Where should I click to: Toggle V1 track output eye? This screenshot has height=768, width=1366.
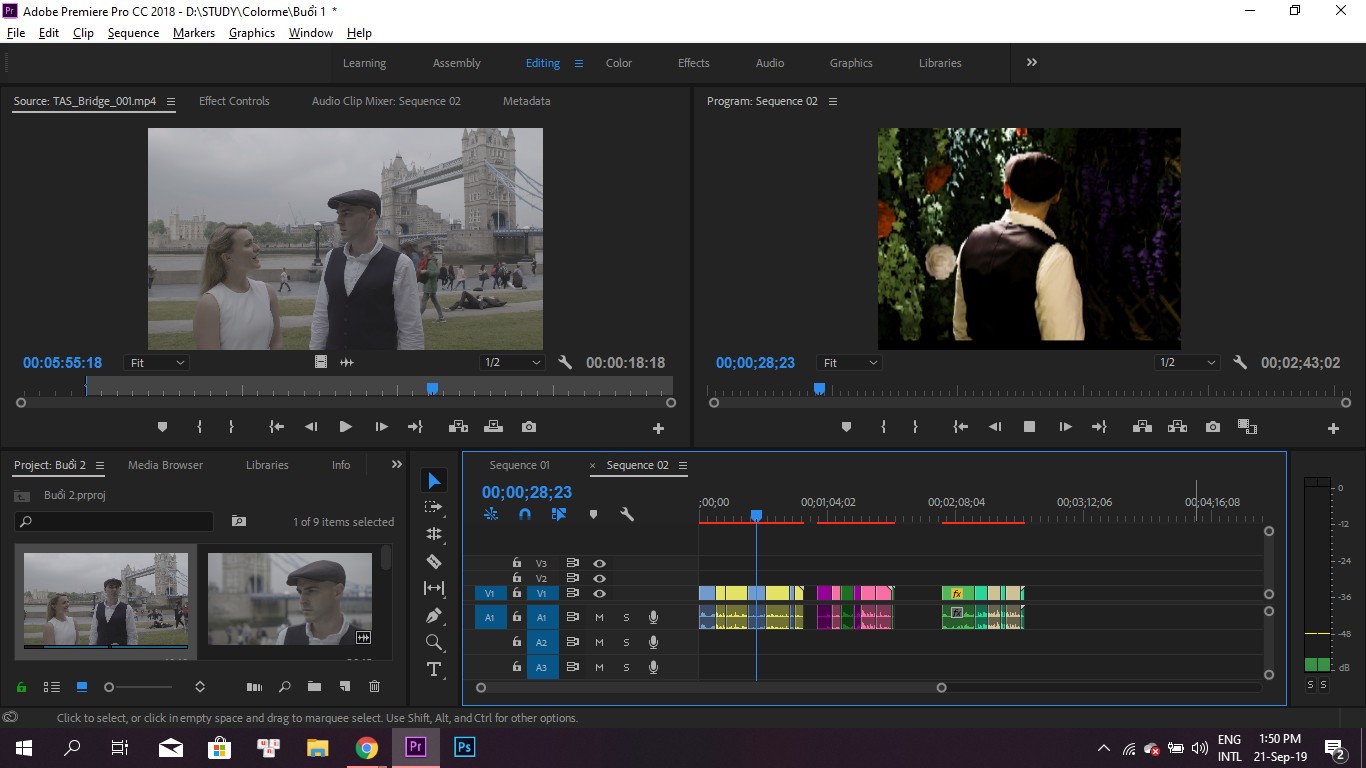[x=599, y=593]
